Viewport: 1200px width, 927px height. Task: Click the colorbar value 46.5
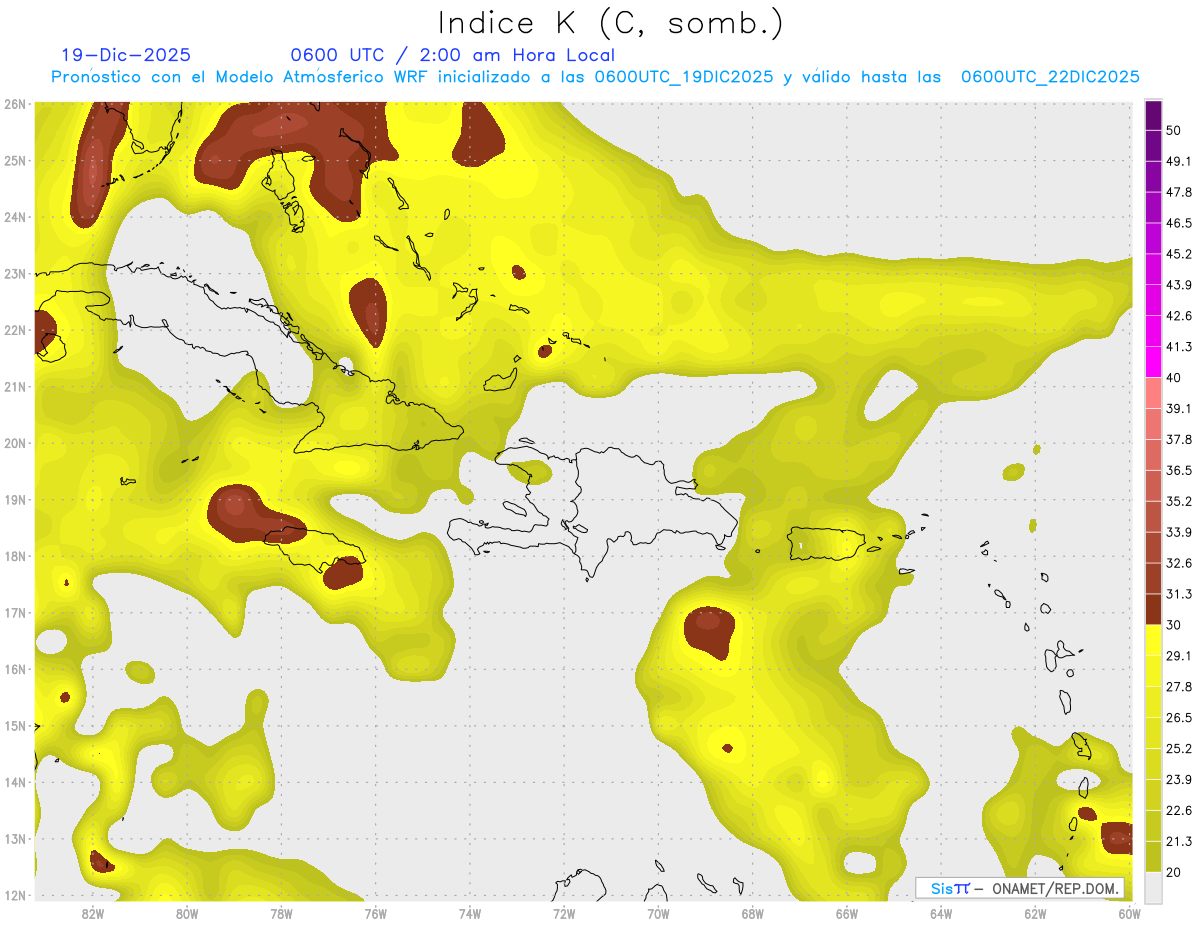[x=1180, y=223]
